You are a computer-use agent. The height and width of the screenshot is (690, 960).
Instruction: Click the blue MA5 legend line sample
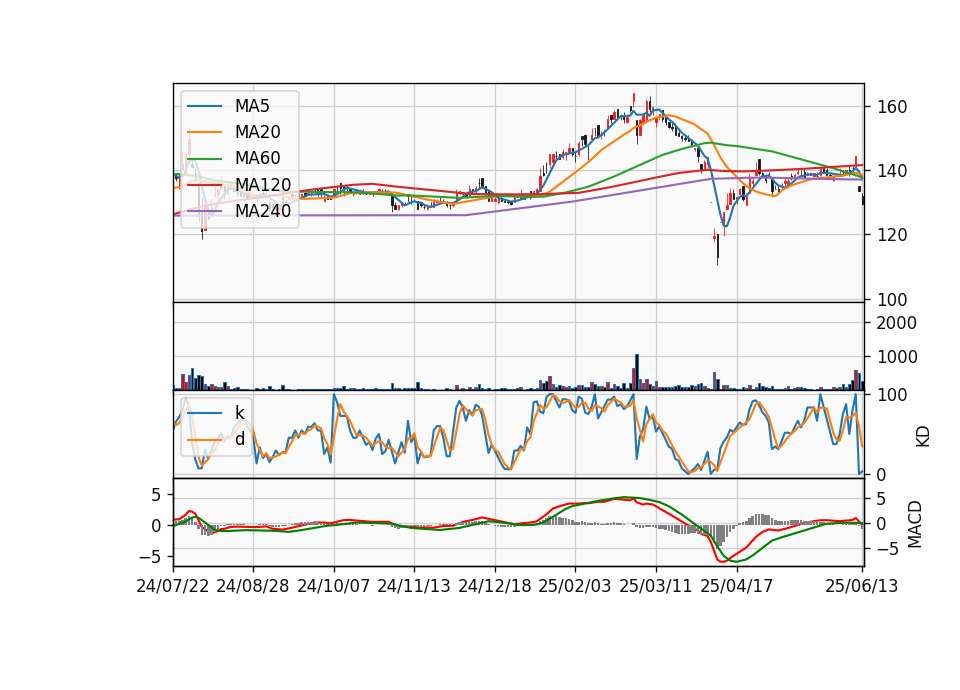(x=204, y=107)
